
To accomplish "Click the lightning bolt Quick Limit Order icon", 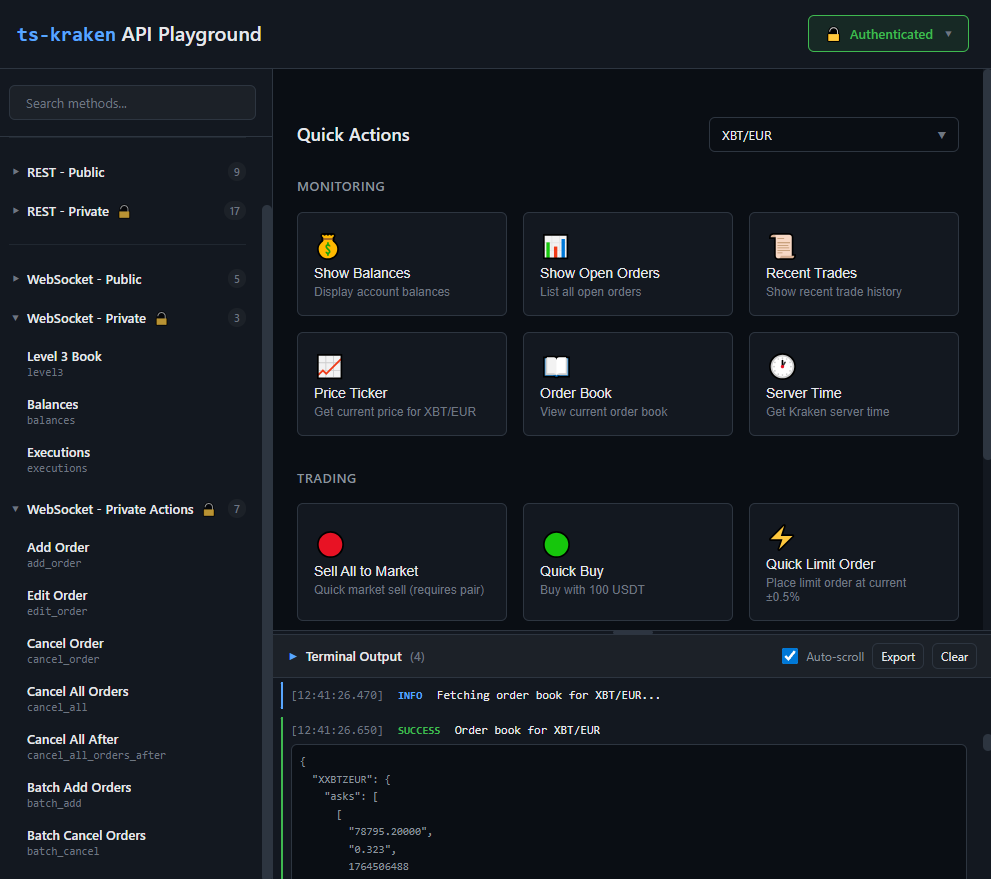I will tap(781, 538).
